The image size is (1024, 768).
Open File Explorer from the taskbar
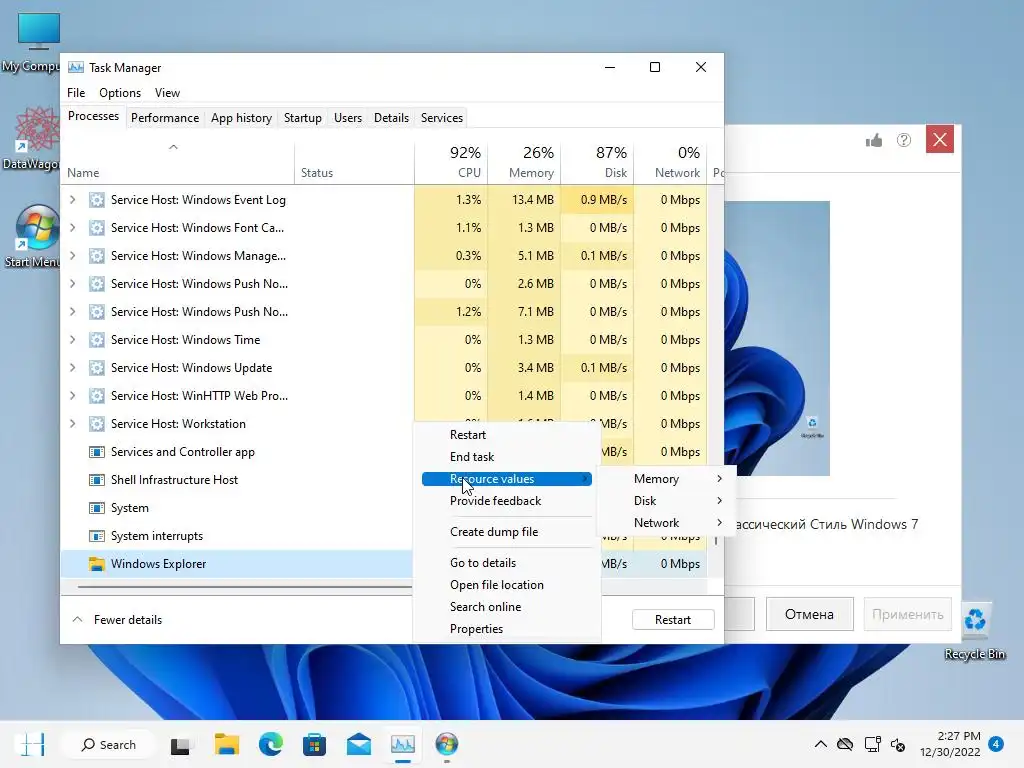[227, 744]
